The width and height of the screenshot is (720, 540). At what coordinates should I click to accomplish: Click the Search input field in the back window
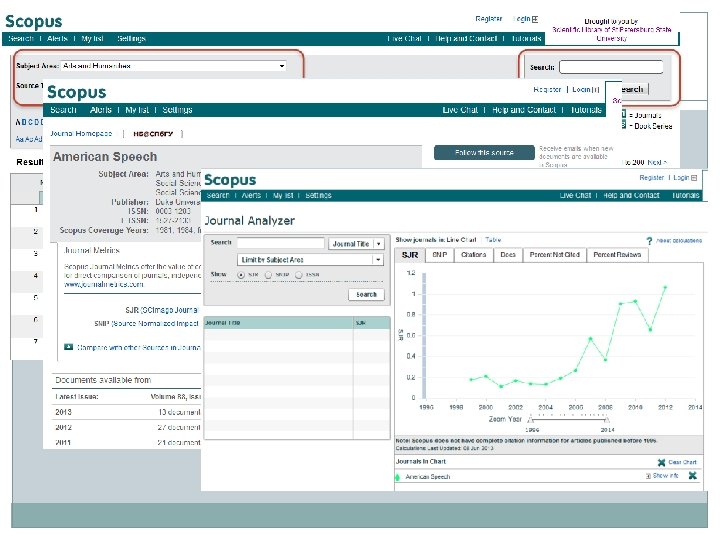[x=611, y=68]
